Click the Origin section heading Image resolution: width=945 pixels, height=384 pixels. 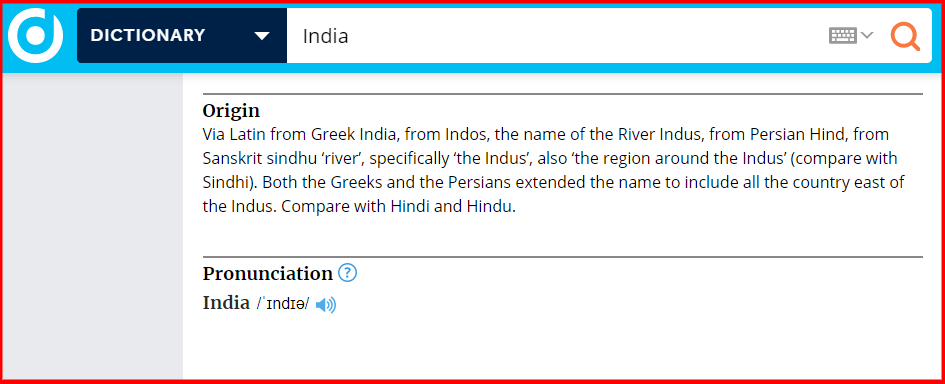click(x=231, y=111)
